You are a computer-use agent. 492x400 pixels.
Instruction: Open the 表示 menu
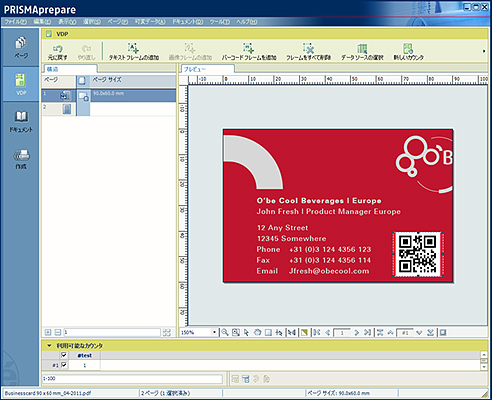tap(67, 22)
